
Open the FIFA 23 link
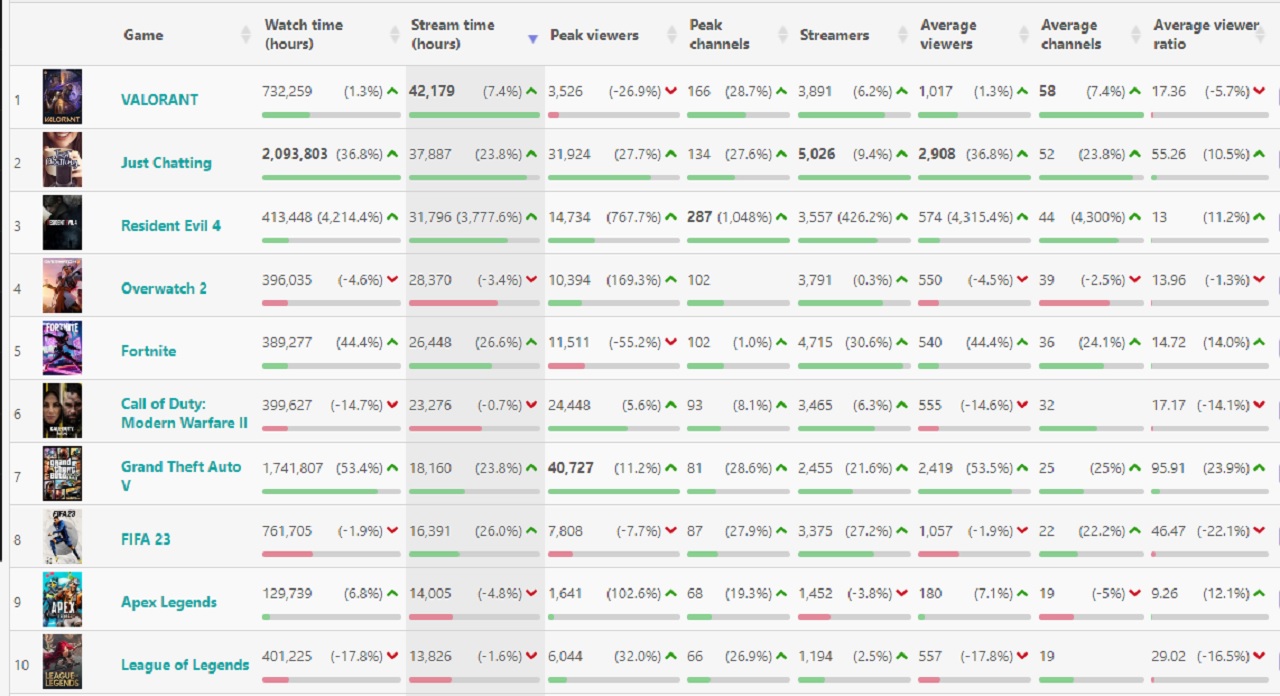(x=146, y=539)
